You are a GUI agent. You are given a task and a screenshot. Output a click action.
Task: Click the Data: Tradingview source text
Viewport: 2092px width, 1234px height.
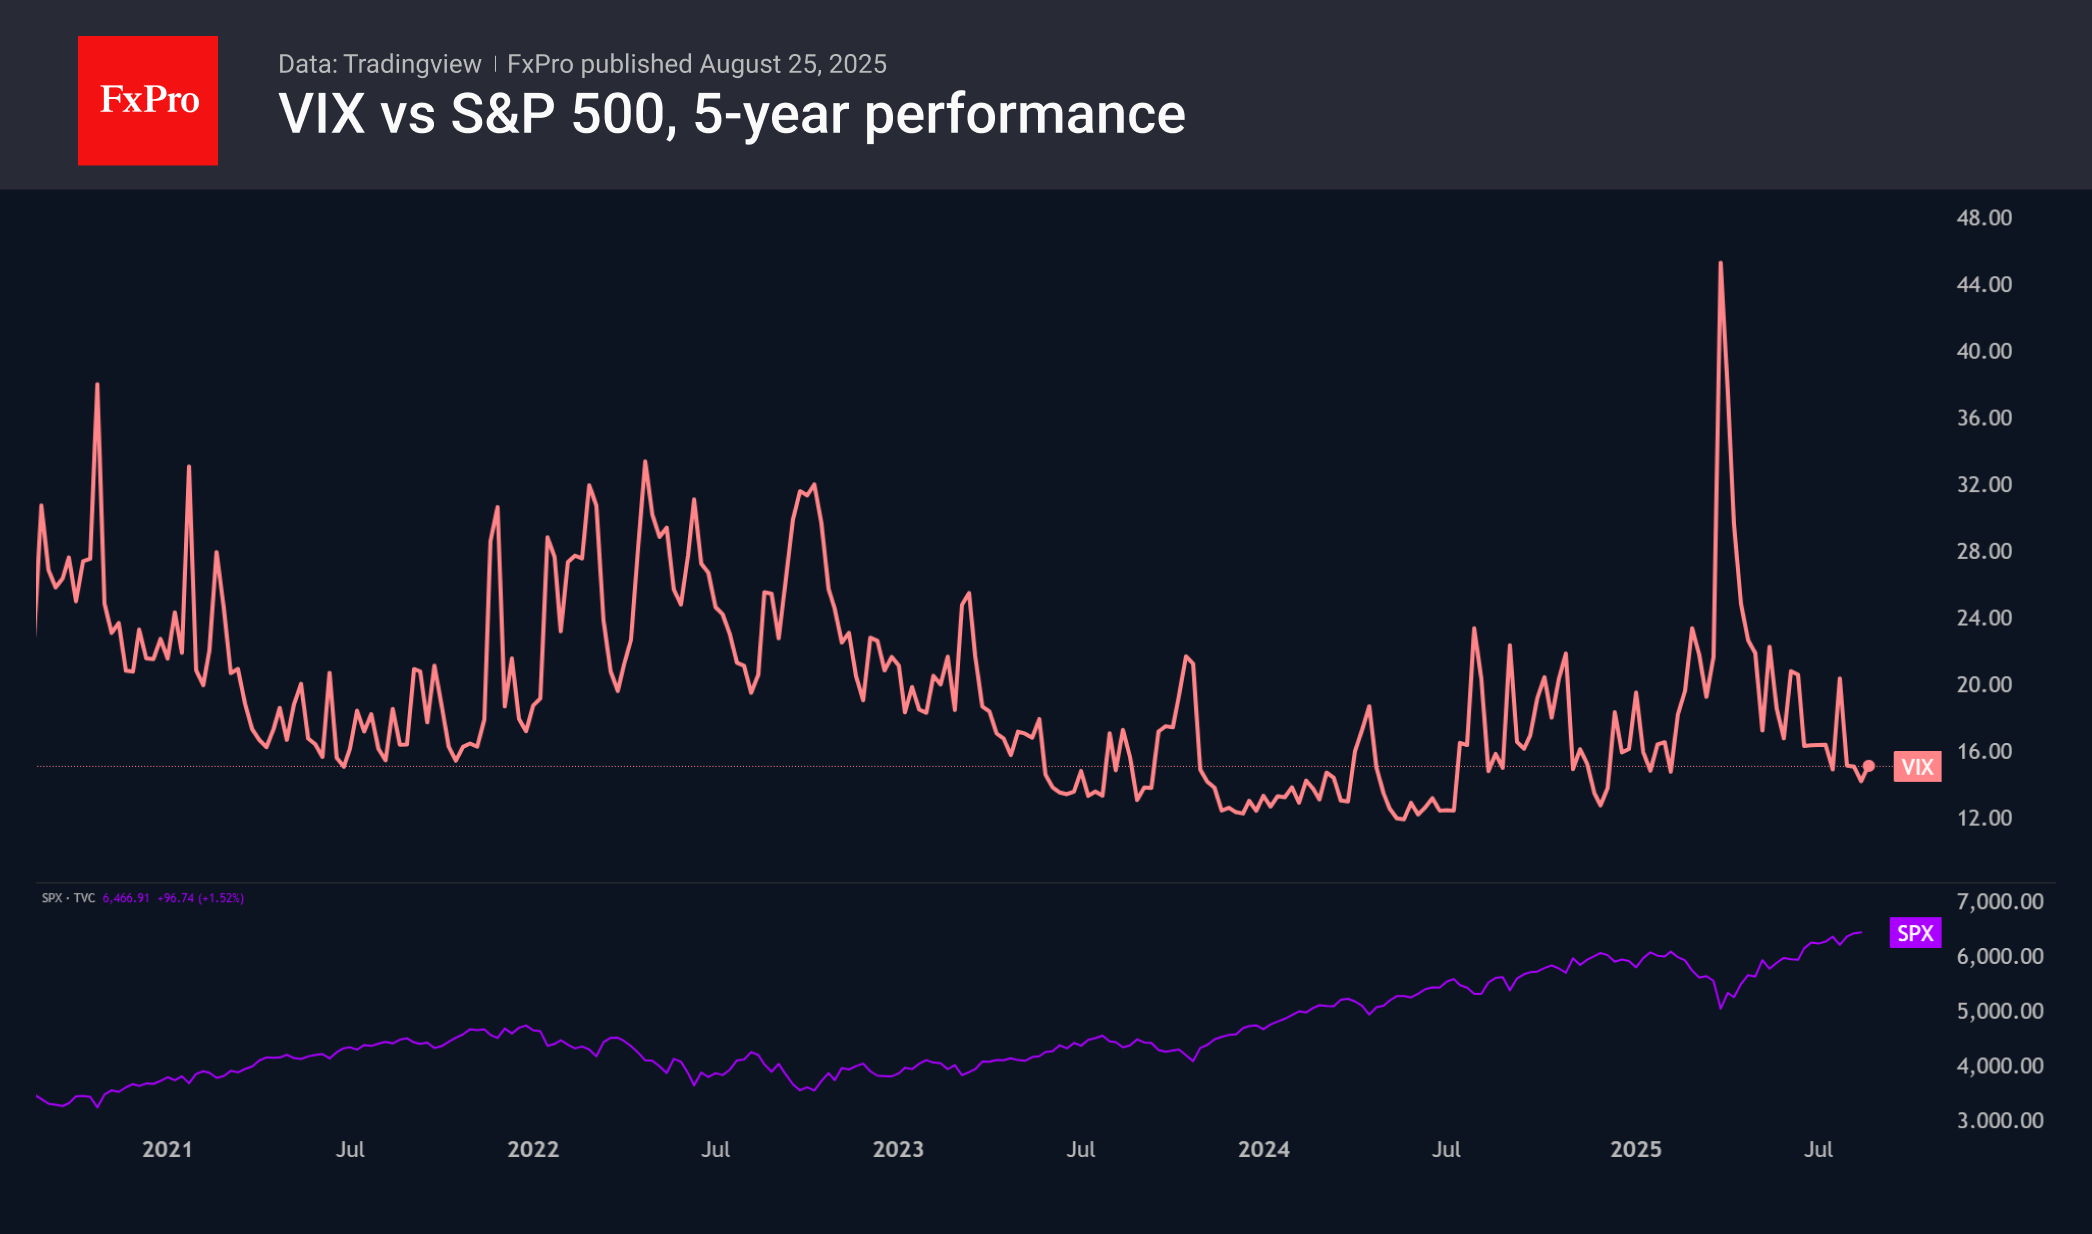click(379, 64)
